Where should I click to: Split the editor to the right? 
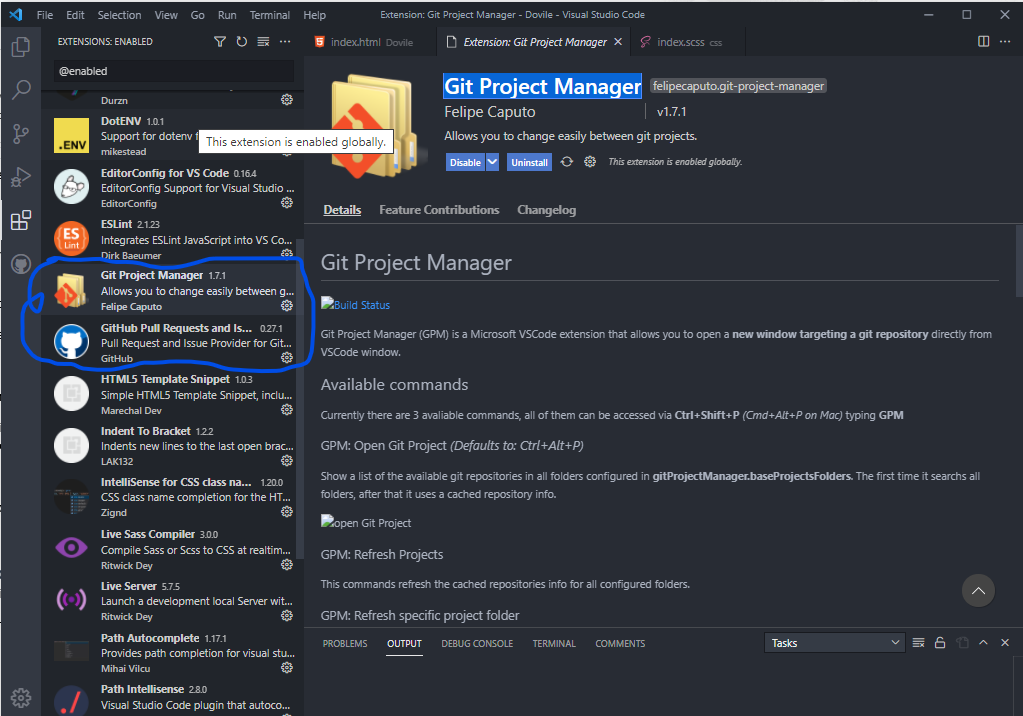click(x=983, y=42)
